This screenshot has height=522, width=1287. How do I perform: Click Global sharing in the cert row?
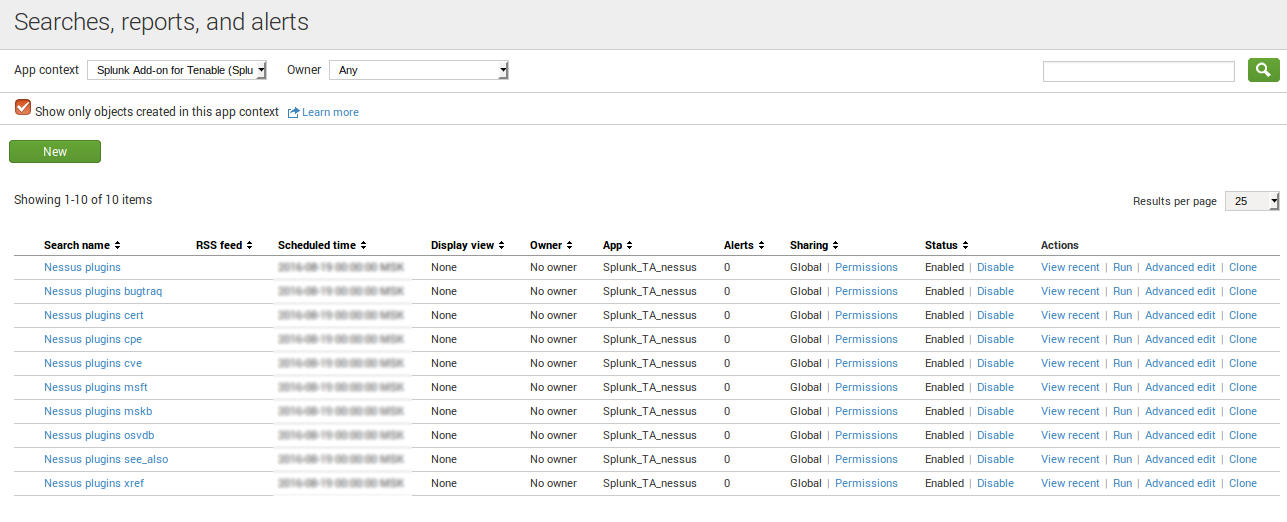pos(806,316)
